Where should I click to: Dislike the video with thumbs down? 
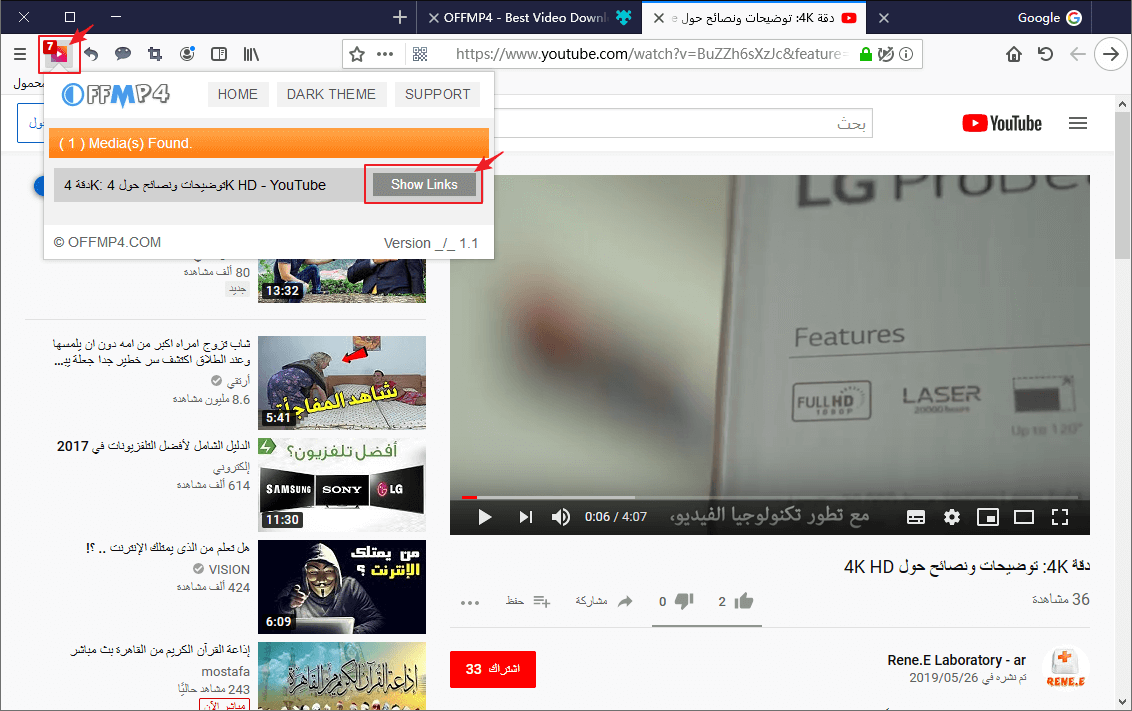pyautogui.click(x=684, y=601)
